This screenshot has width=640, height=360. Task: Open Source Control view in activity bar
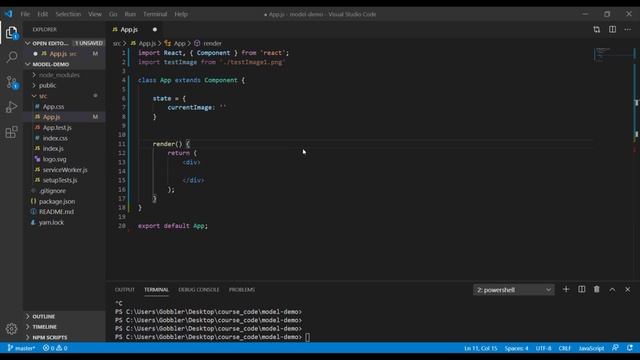point(12,82)
